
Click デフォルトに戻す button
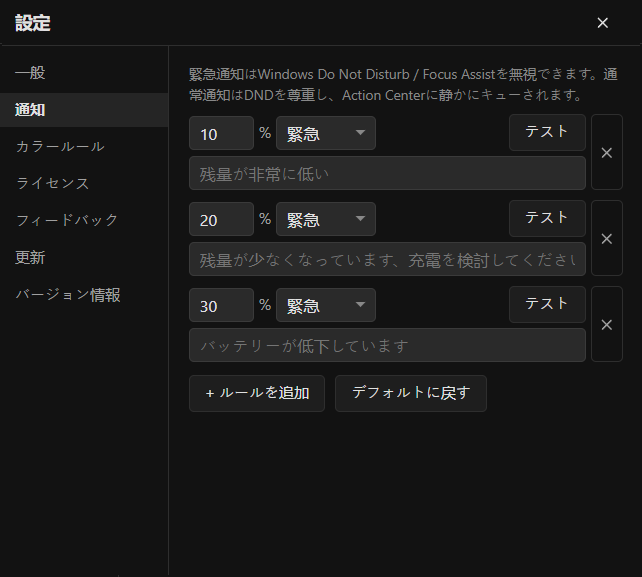click(x=411, y=394)
